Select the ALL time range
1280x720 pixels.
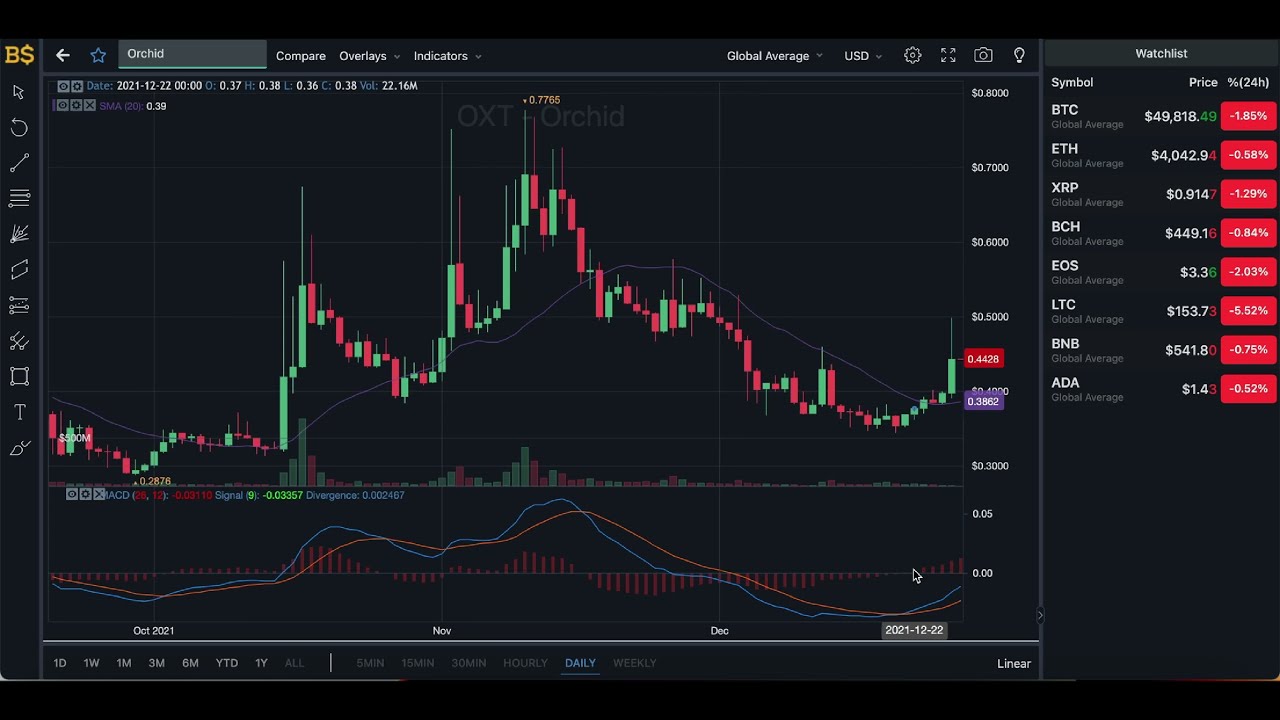294,663
